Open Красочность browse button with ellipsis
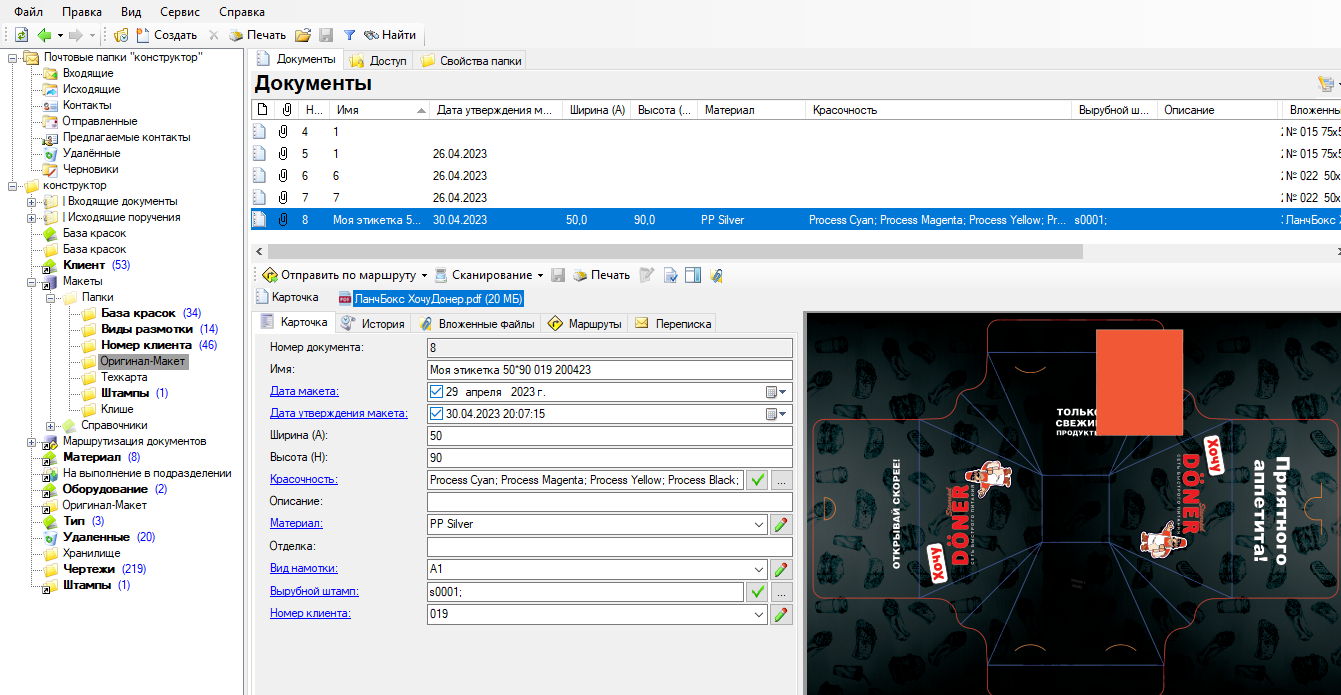Viewport: 1341px width, 695px height. point(781,480)
